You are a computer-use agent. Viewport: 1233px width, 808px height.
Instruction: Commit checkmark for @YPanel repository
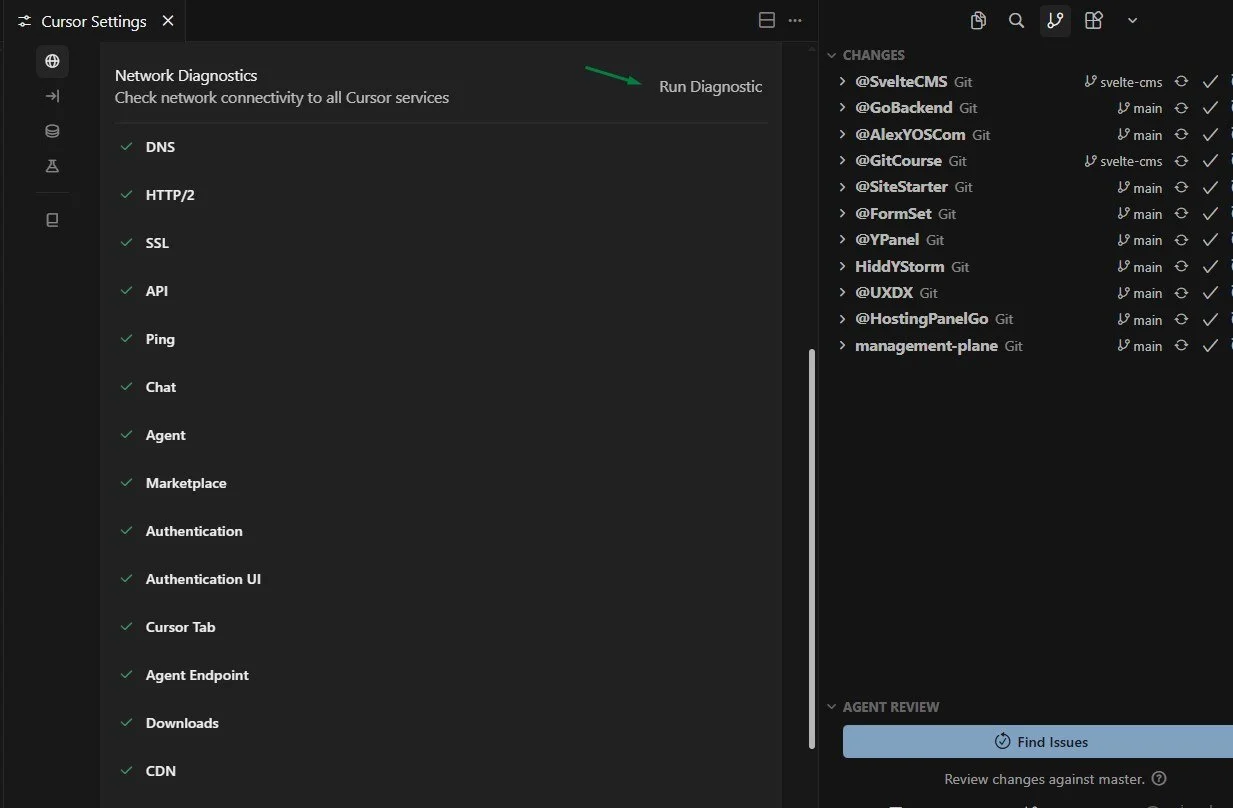point(1210,240)
